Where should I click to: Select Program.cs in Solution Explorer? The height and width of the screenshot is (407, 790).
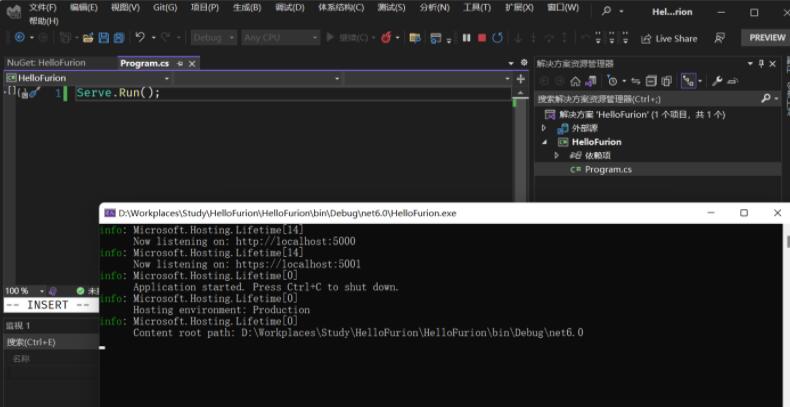tap(607, 170)
